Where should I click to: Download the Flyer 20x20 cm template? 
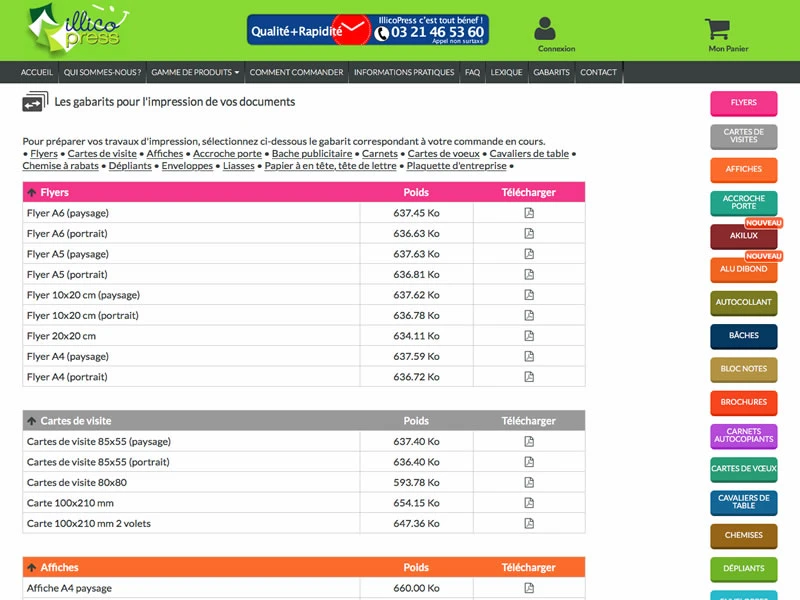point(529,336)
